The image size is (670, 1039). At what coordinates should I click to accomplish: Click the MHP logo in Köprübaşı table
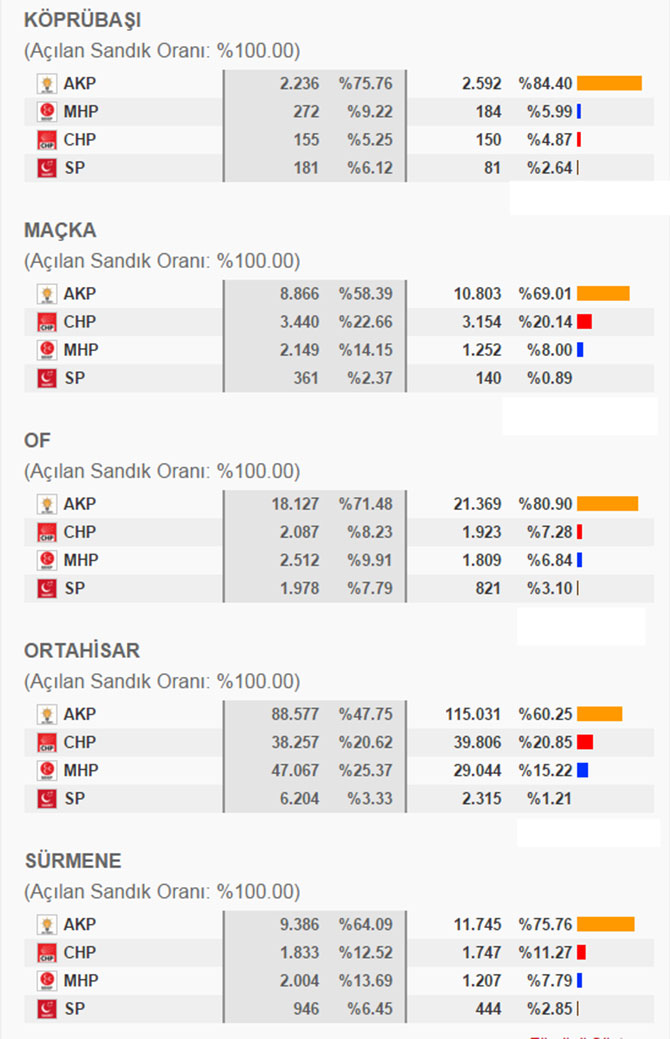(x=46, y=111)
